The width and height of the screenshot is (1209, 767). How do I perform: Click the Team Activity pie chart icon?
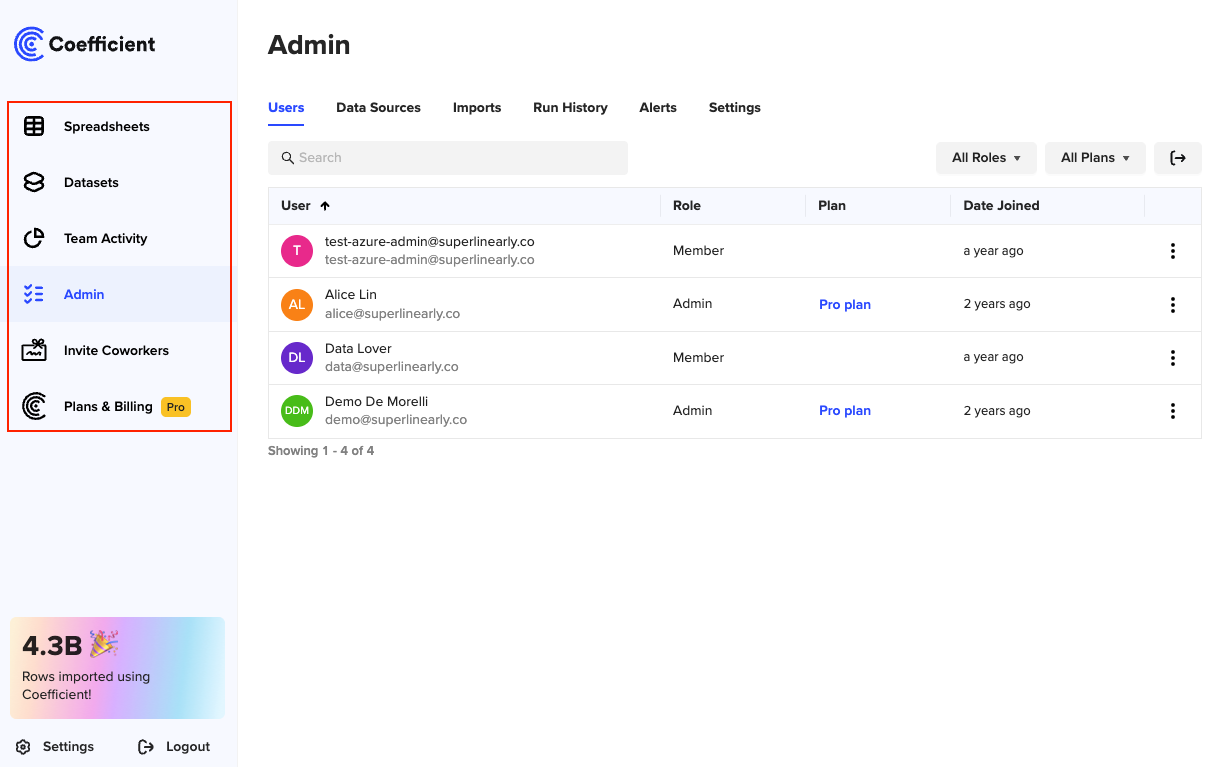[34, 238]
